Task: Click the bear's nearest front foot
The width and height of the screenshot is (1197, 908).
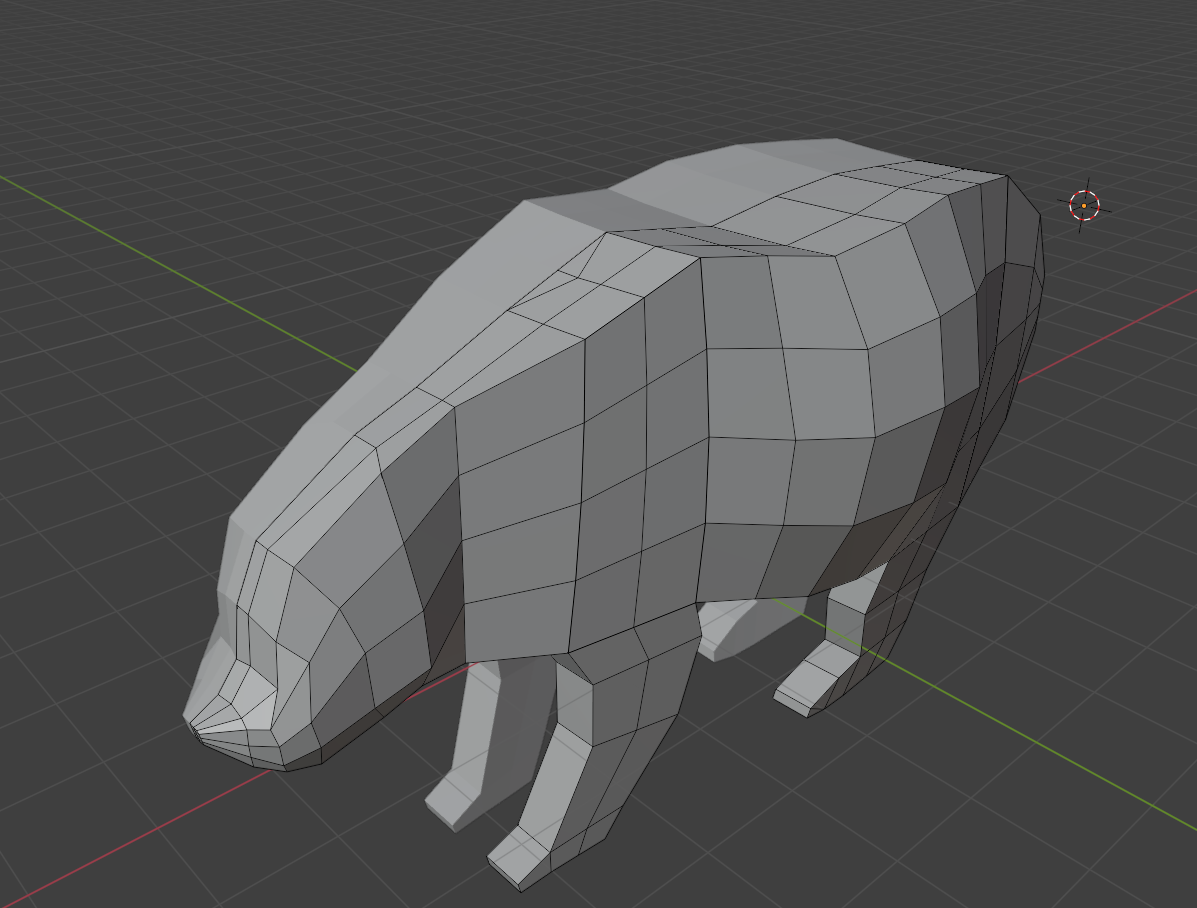Action: pos(521,858)
